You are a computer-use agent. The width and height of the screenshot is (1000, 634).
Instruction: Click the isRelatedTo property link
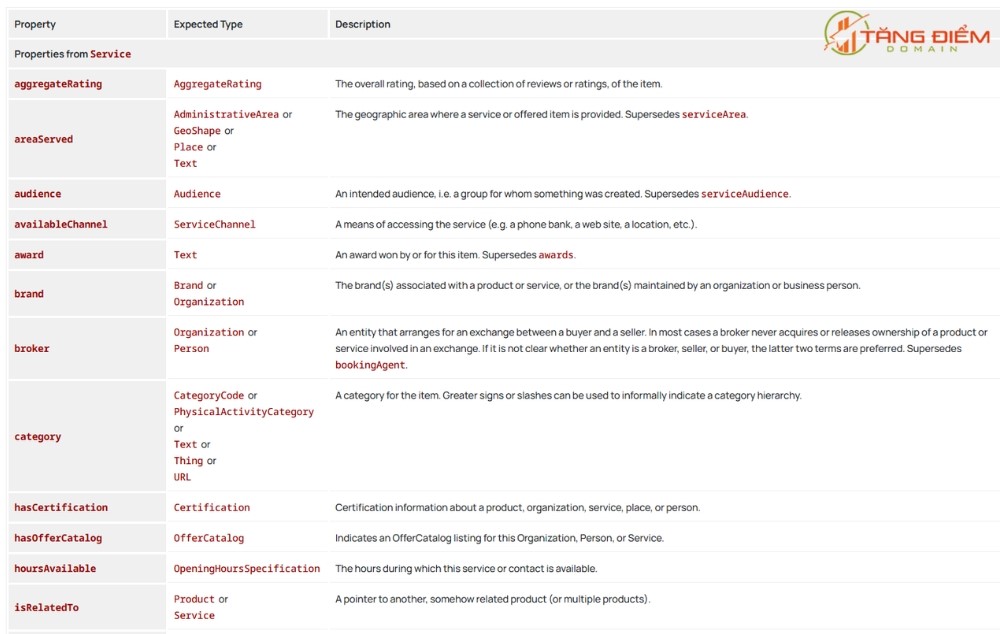(47, 608)
